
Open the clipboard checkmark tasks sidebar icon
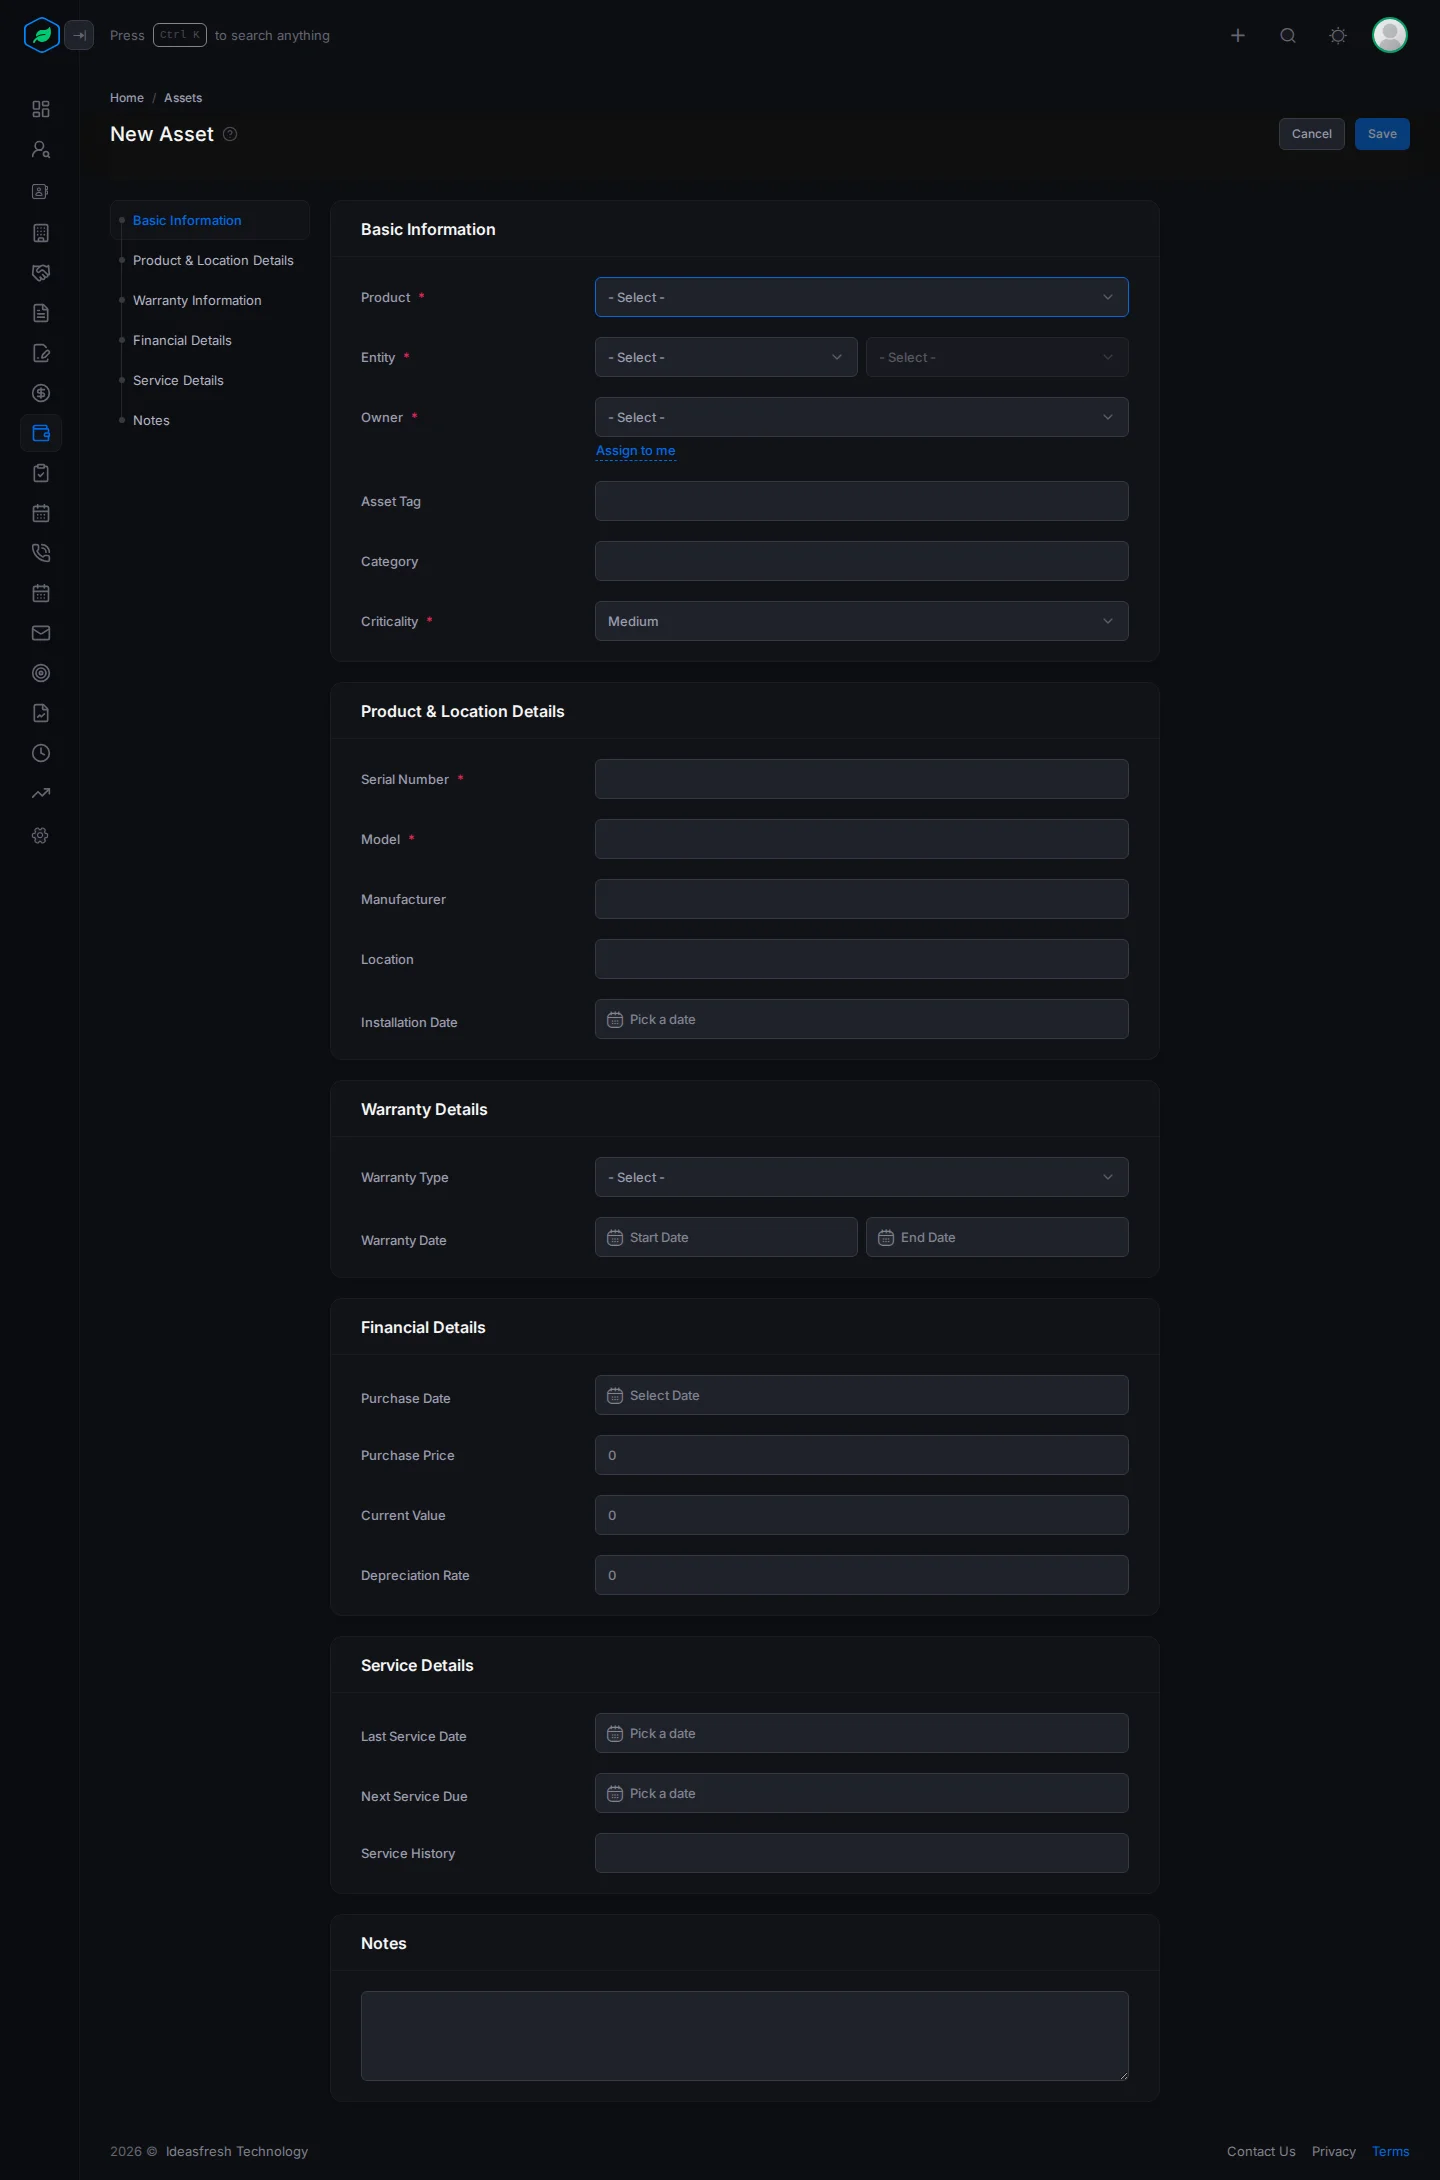pos(41,473)
